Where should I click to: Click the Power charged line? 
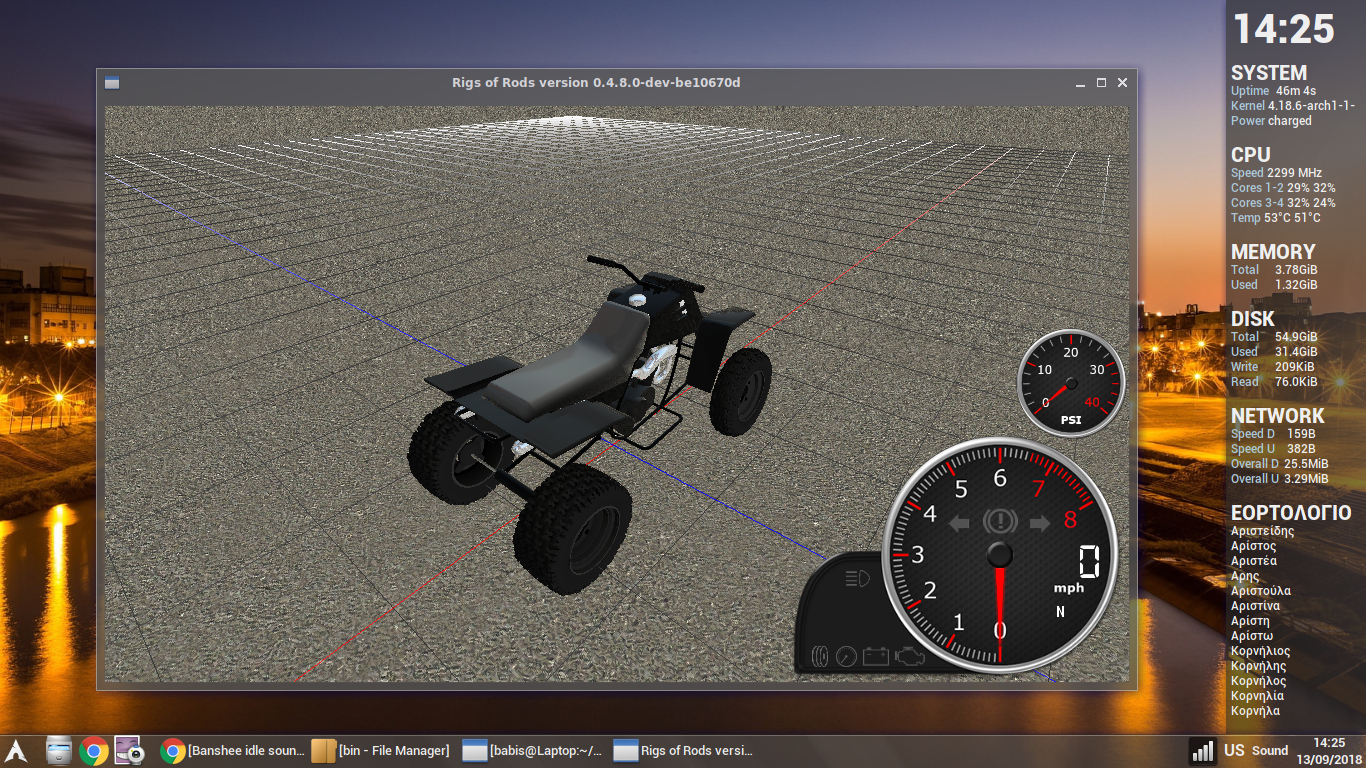pos(1271,121)
